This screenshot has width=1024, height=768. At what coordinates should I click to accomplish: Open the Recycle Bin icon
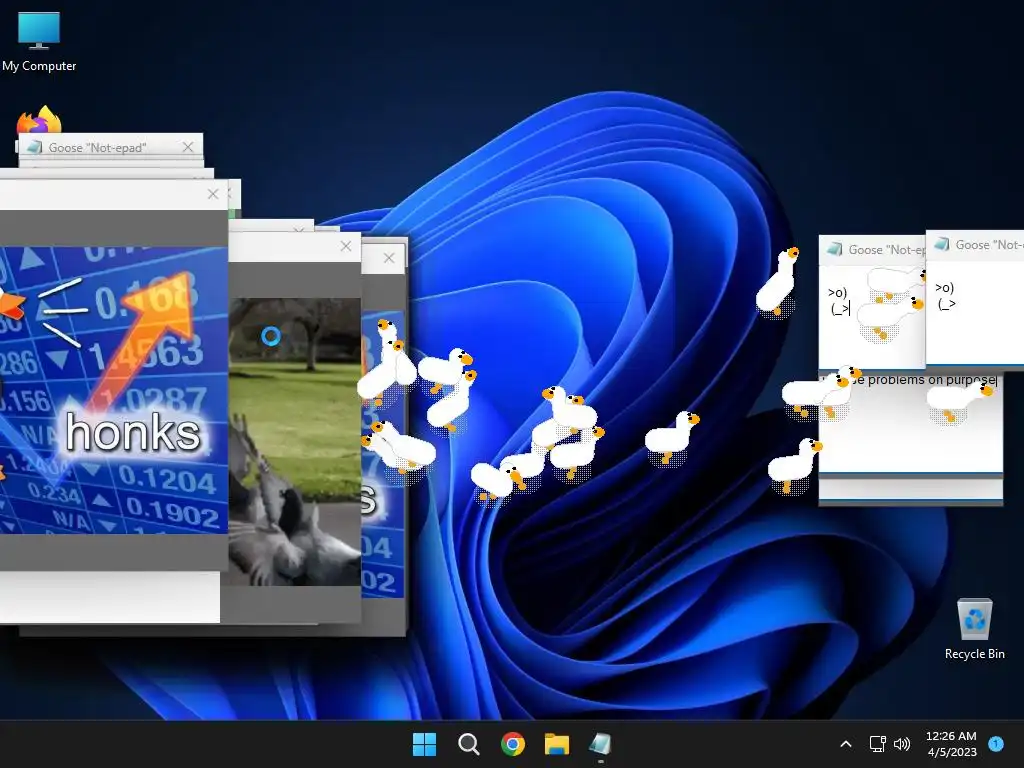coord(974,628)
